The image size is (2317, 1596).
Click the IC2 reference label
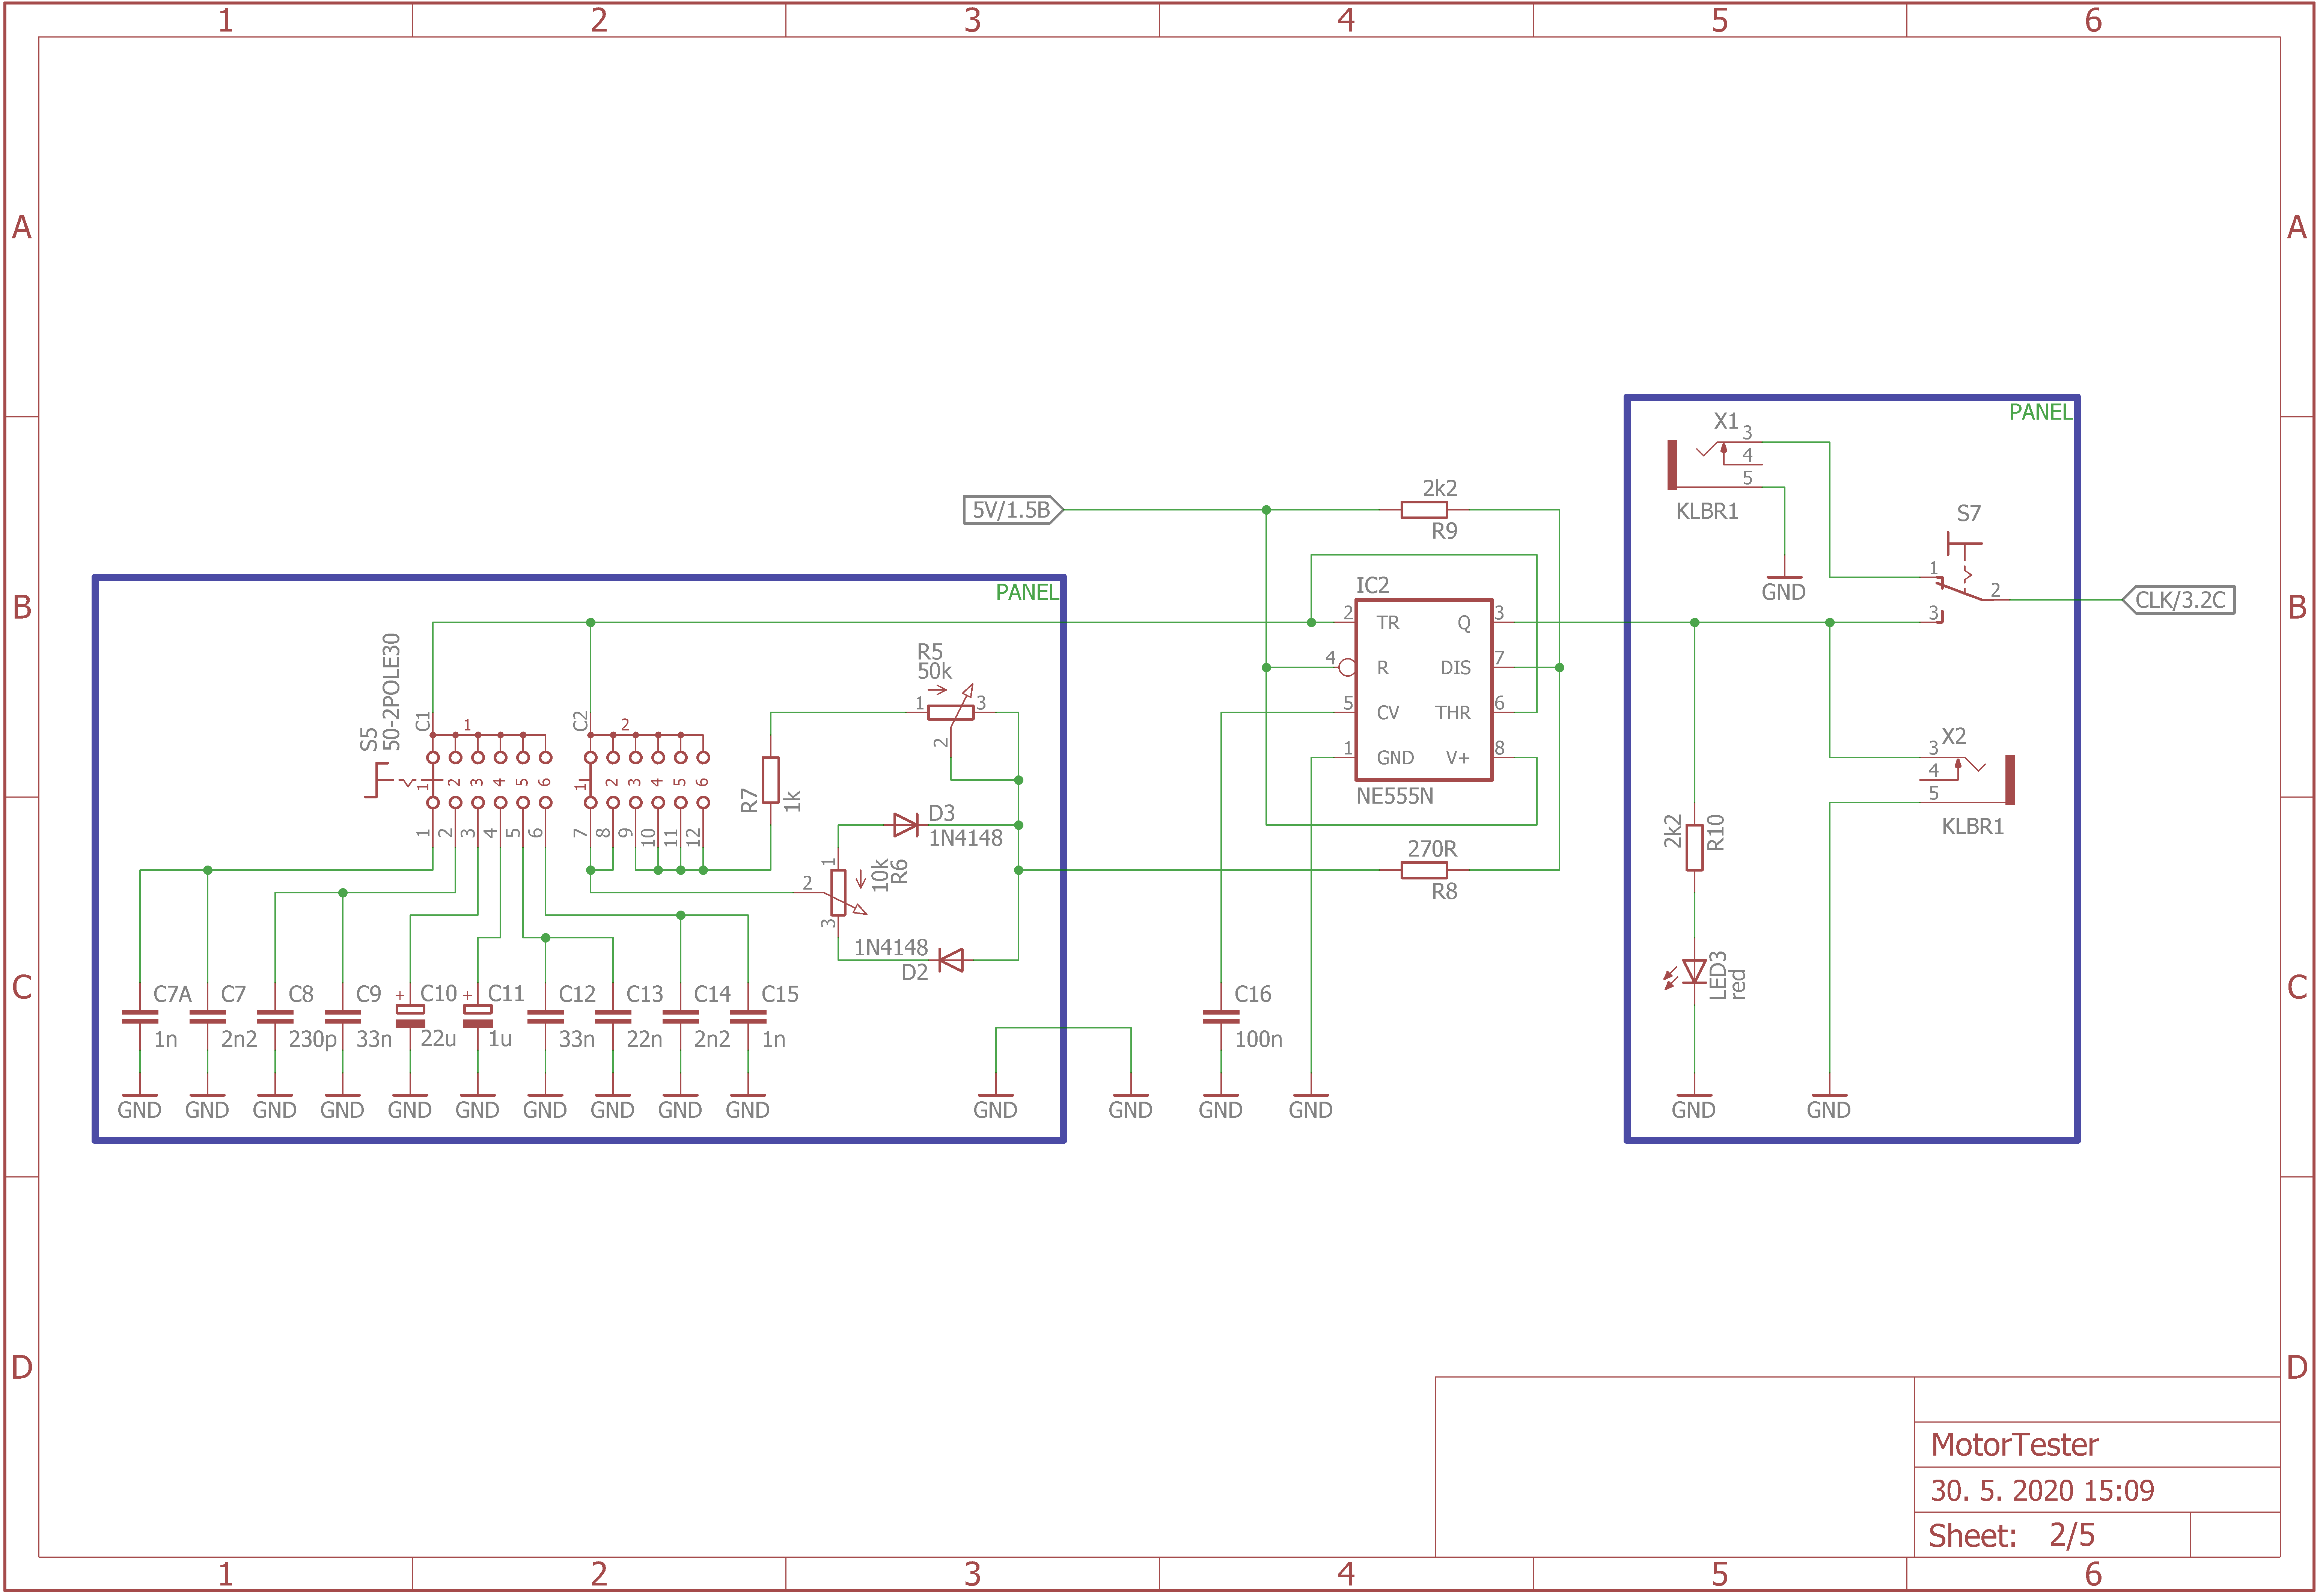[x=1372, y=585]
